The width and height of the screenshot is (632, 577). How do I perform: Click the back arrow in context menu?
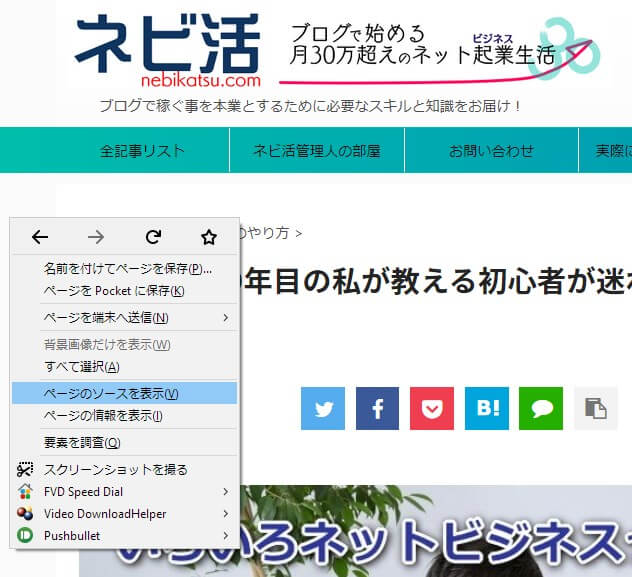click(x=40, y=237)
